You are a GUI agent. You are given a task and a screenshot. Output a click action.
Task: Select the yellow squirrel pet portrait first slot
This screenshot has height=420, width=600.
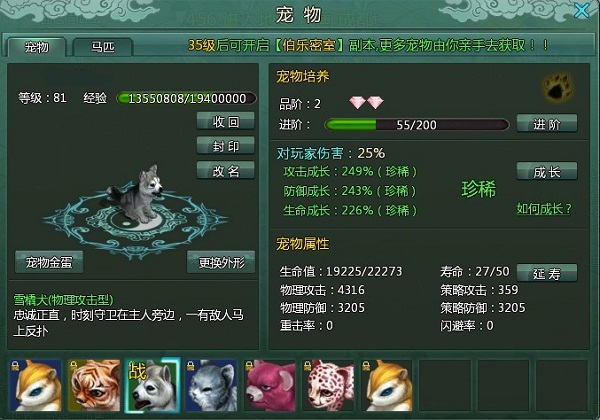(36, 385)
